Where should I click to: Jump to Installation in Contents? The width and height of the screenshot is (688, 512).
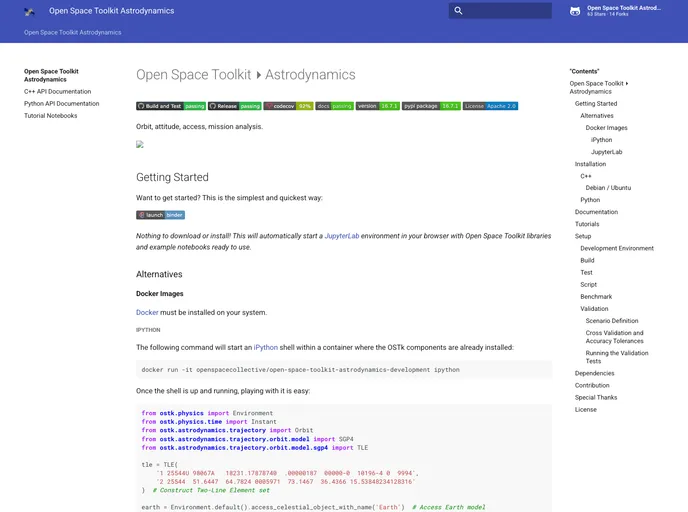[590, 164]
